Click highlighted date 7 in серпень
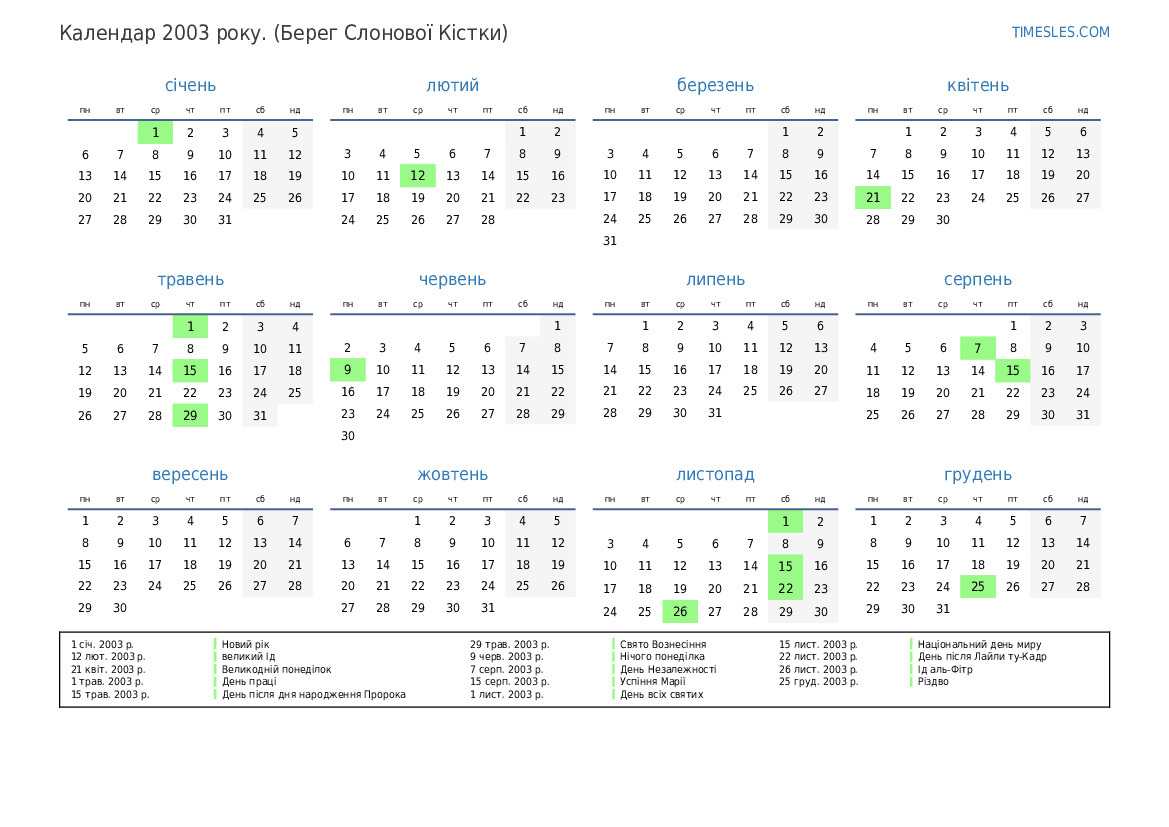 click(977, 348)
